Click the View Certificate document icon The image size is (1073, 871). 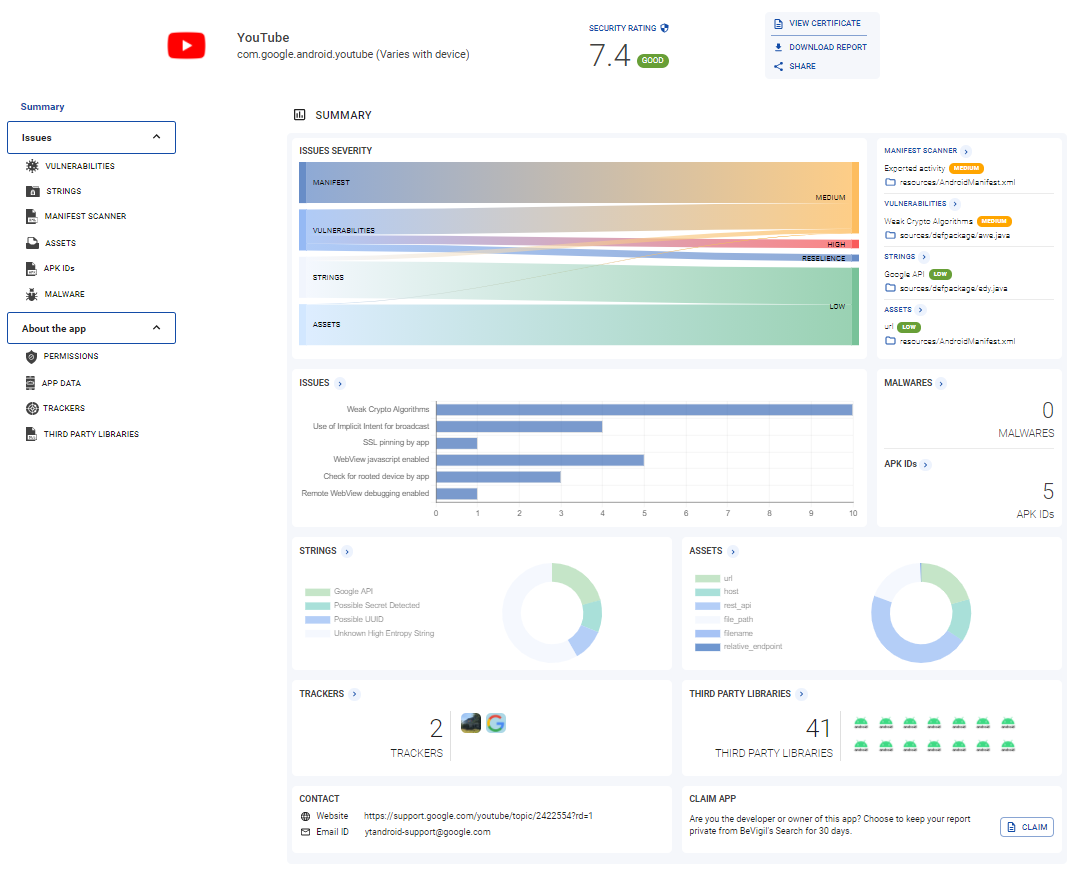(778, 23)
